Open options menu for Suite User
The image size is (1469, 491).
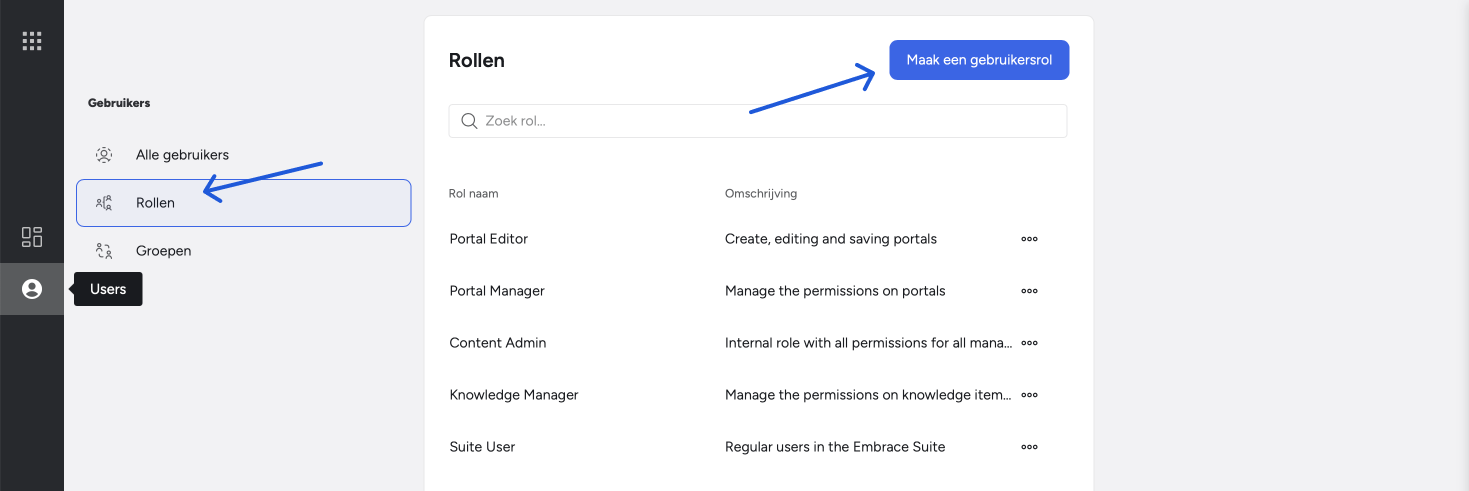[1029, 447]
